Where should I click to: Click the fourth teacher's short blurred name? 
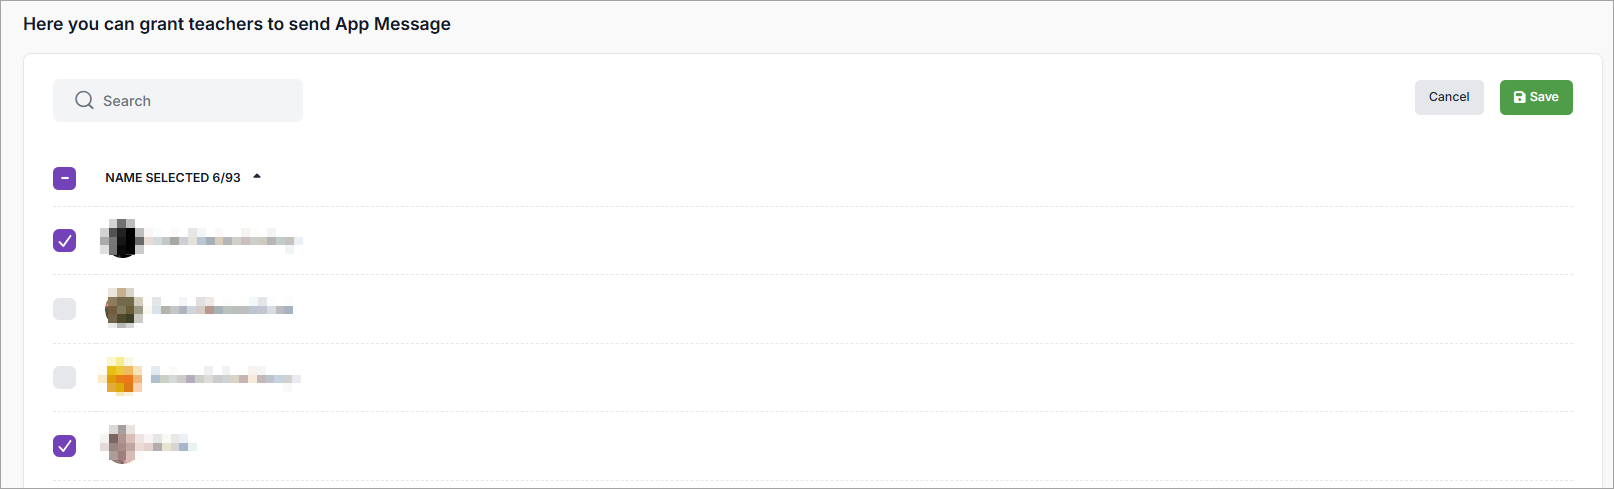click(168, 445)
